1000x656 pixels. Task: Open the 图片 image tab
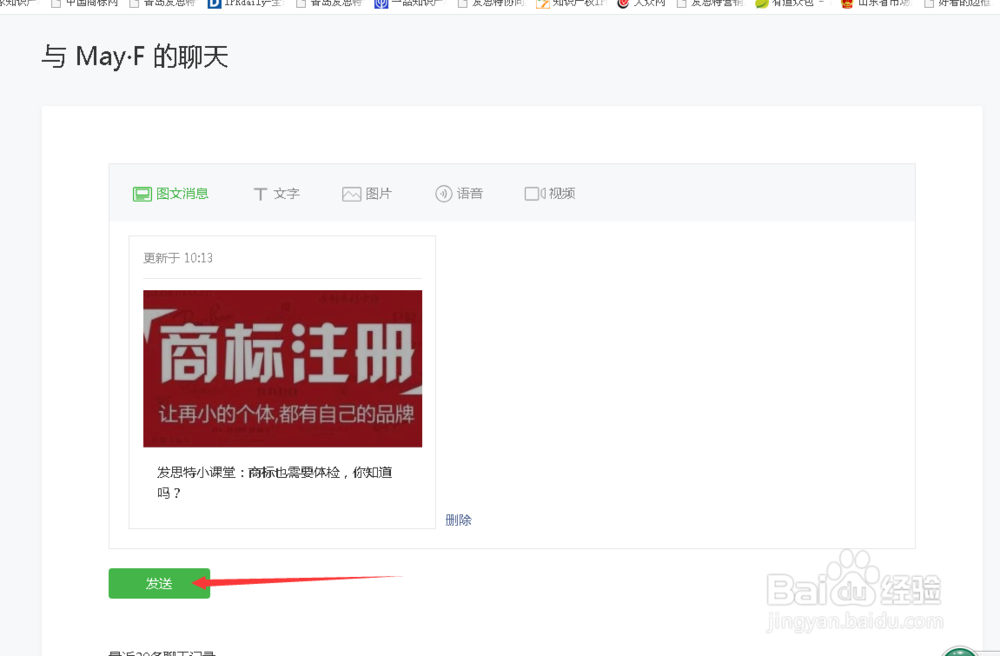(367, 194)
